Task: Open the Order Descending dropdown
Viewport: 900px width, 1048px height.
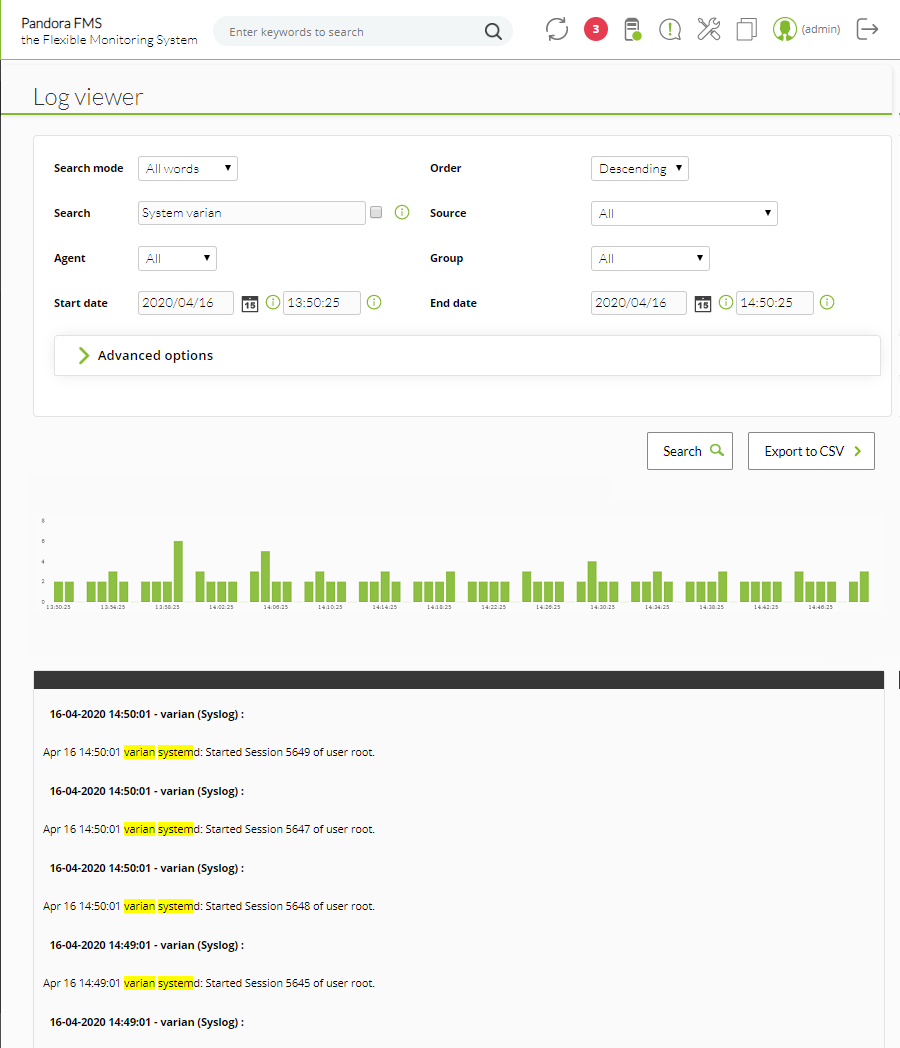Action: [639, 168]
